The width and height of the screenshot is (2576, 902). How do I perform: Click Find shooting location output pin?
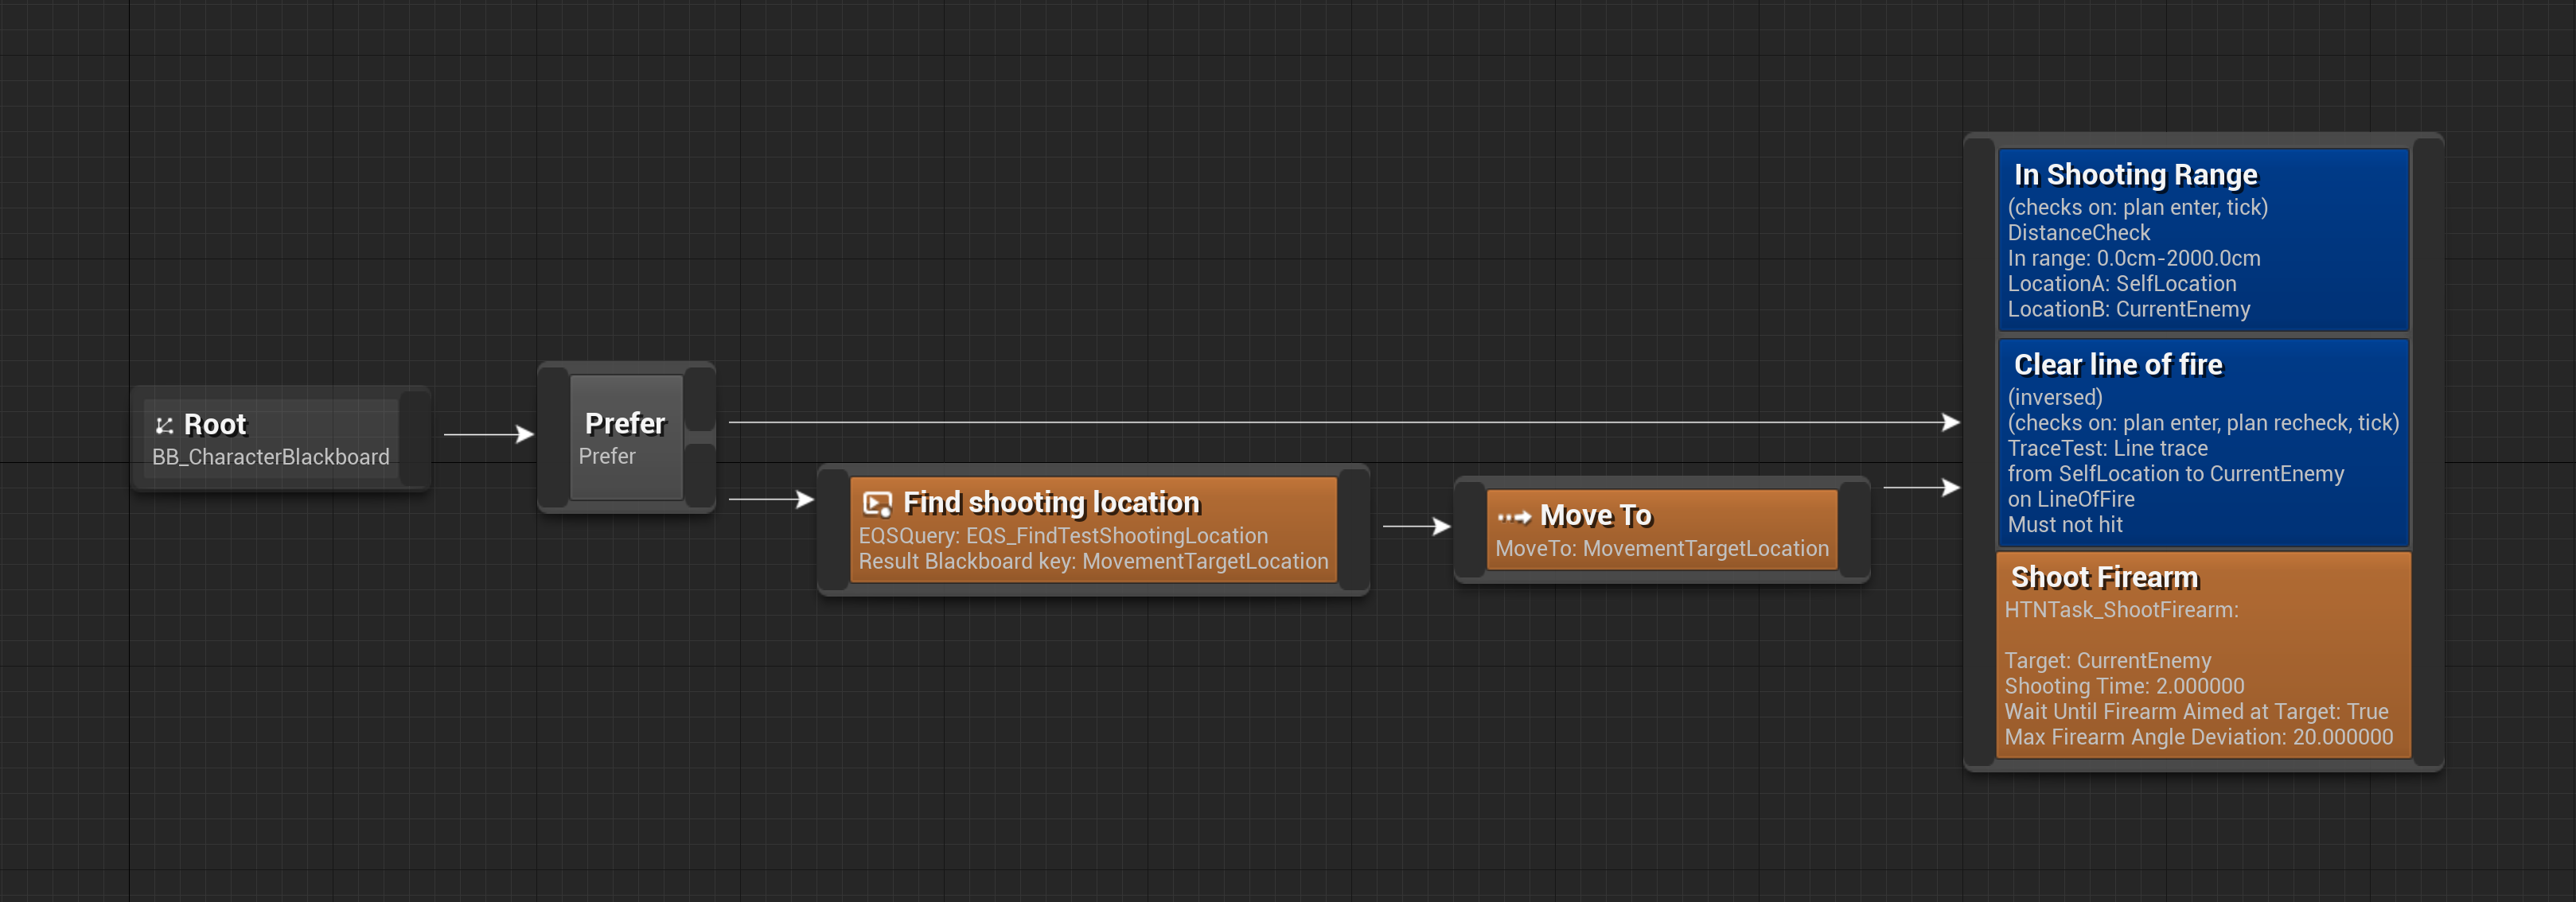point(1353,529)
